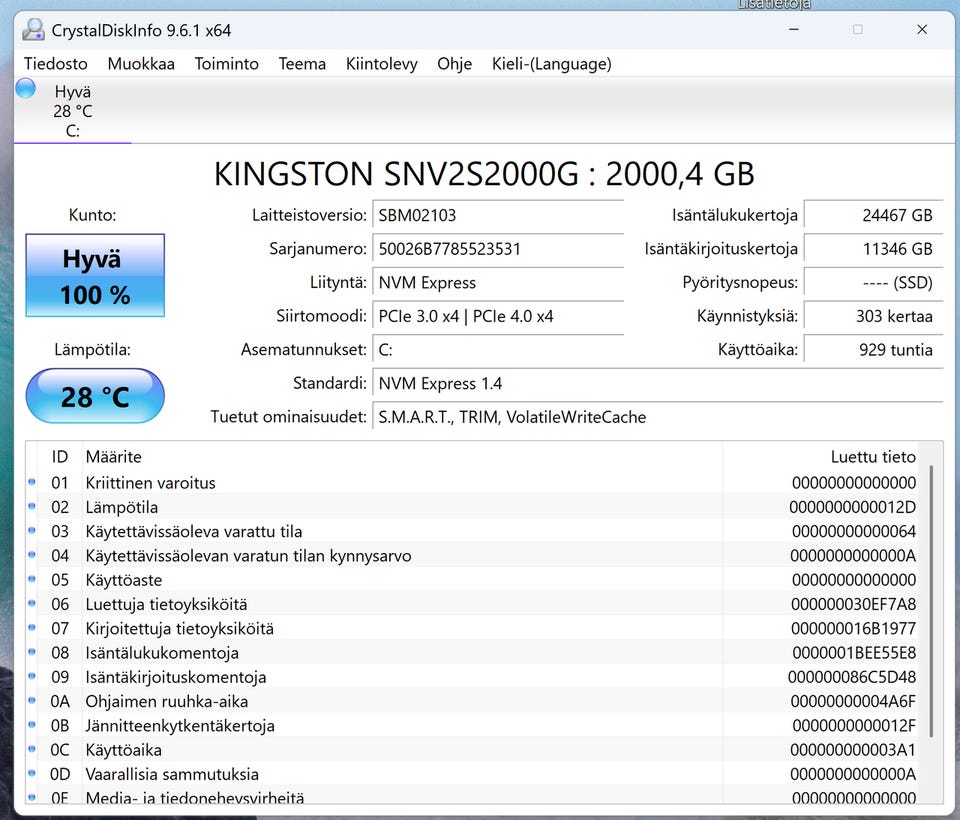Click status dot beside Ohjaimen ruuhka-aika row

coord(32,701)
